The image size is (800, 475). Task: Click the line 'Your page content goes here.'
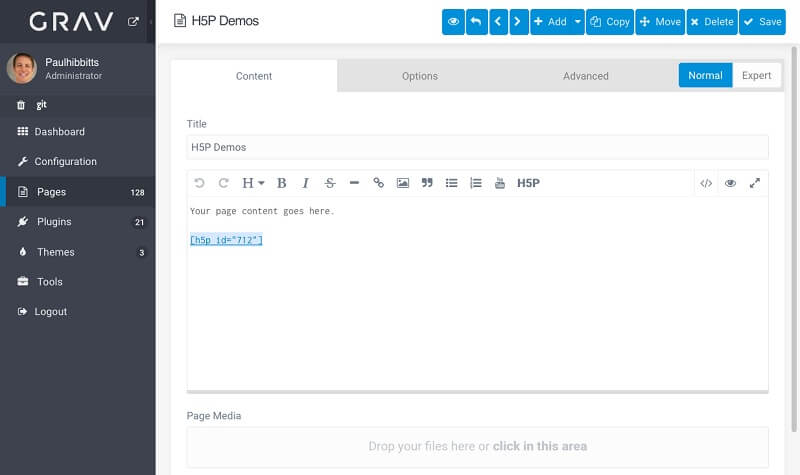(x=262, y=211)
